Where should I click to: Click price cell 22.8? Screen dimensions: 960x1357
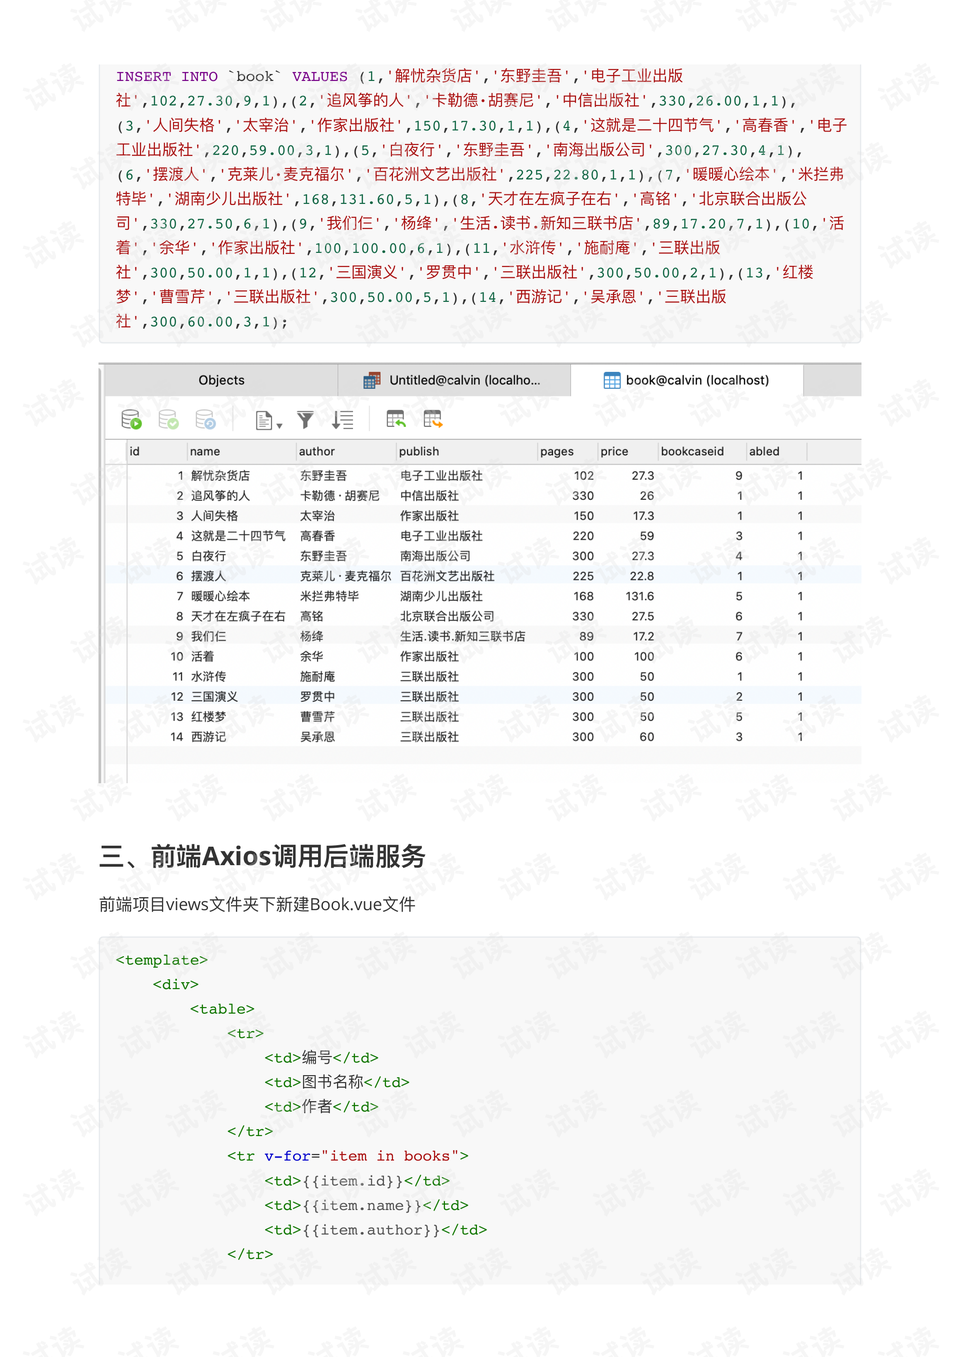click(x=642, y=576)
